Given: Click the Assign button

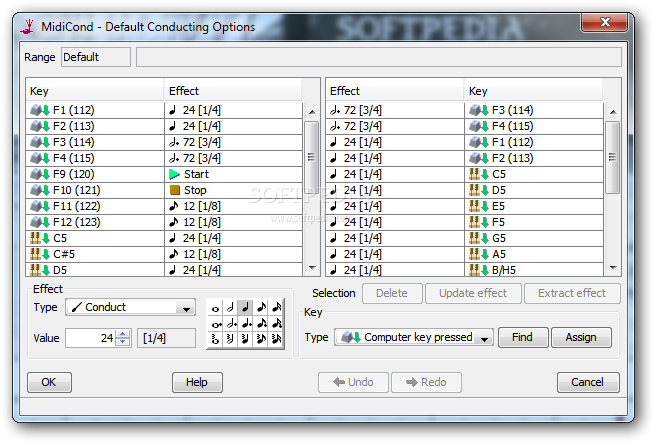Looking at the screenshot, I should click(581, 337).
